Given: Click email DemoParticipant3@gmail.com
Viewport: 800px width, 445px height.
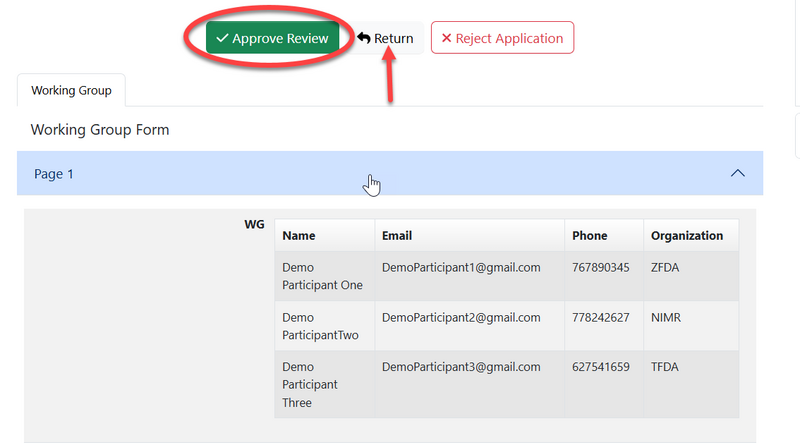Looking at the screenshot, I should tap(461, 367).
